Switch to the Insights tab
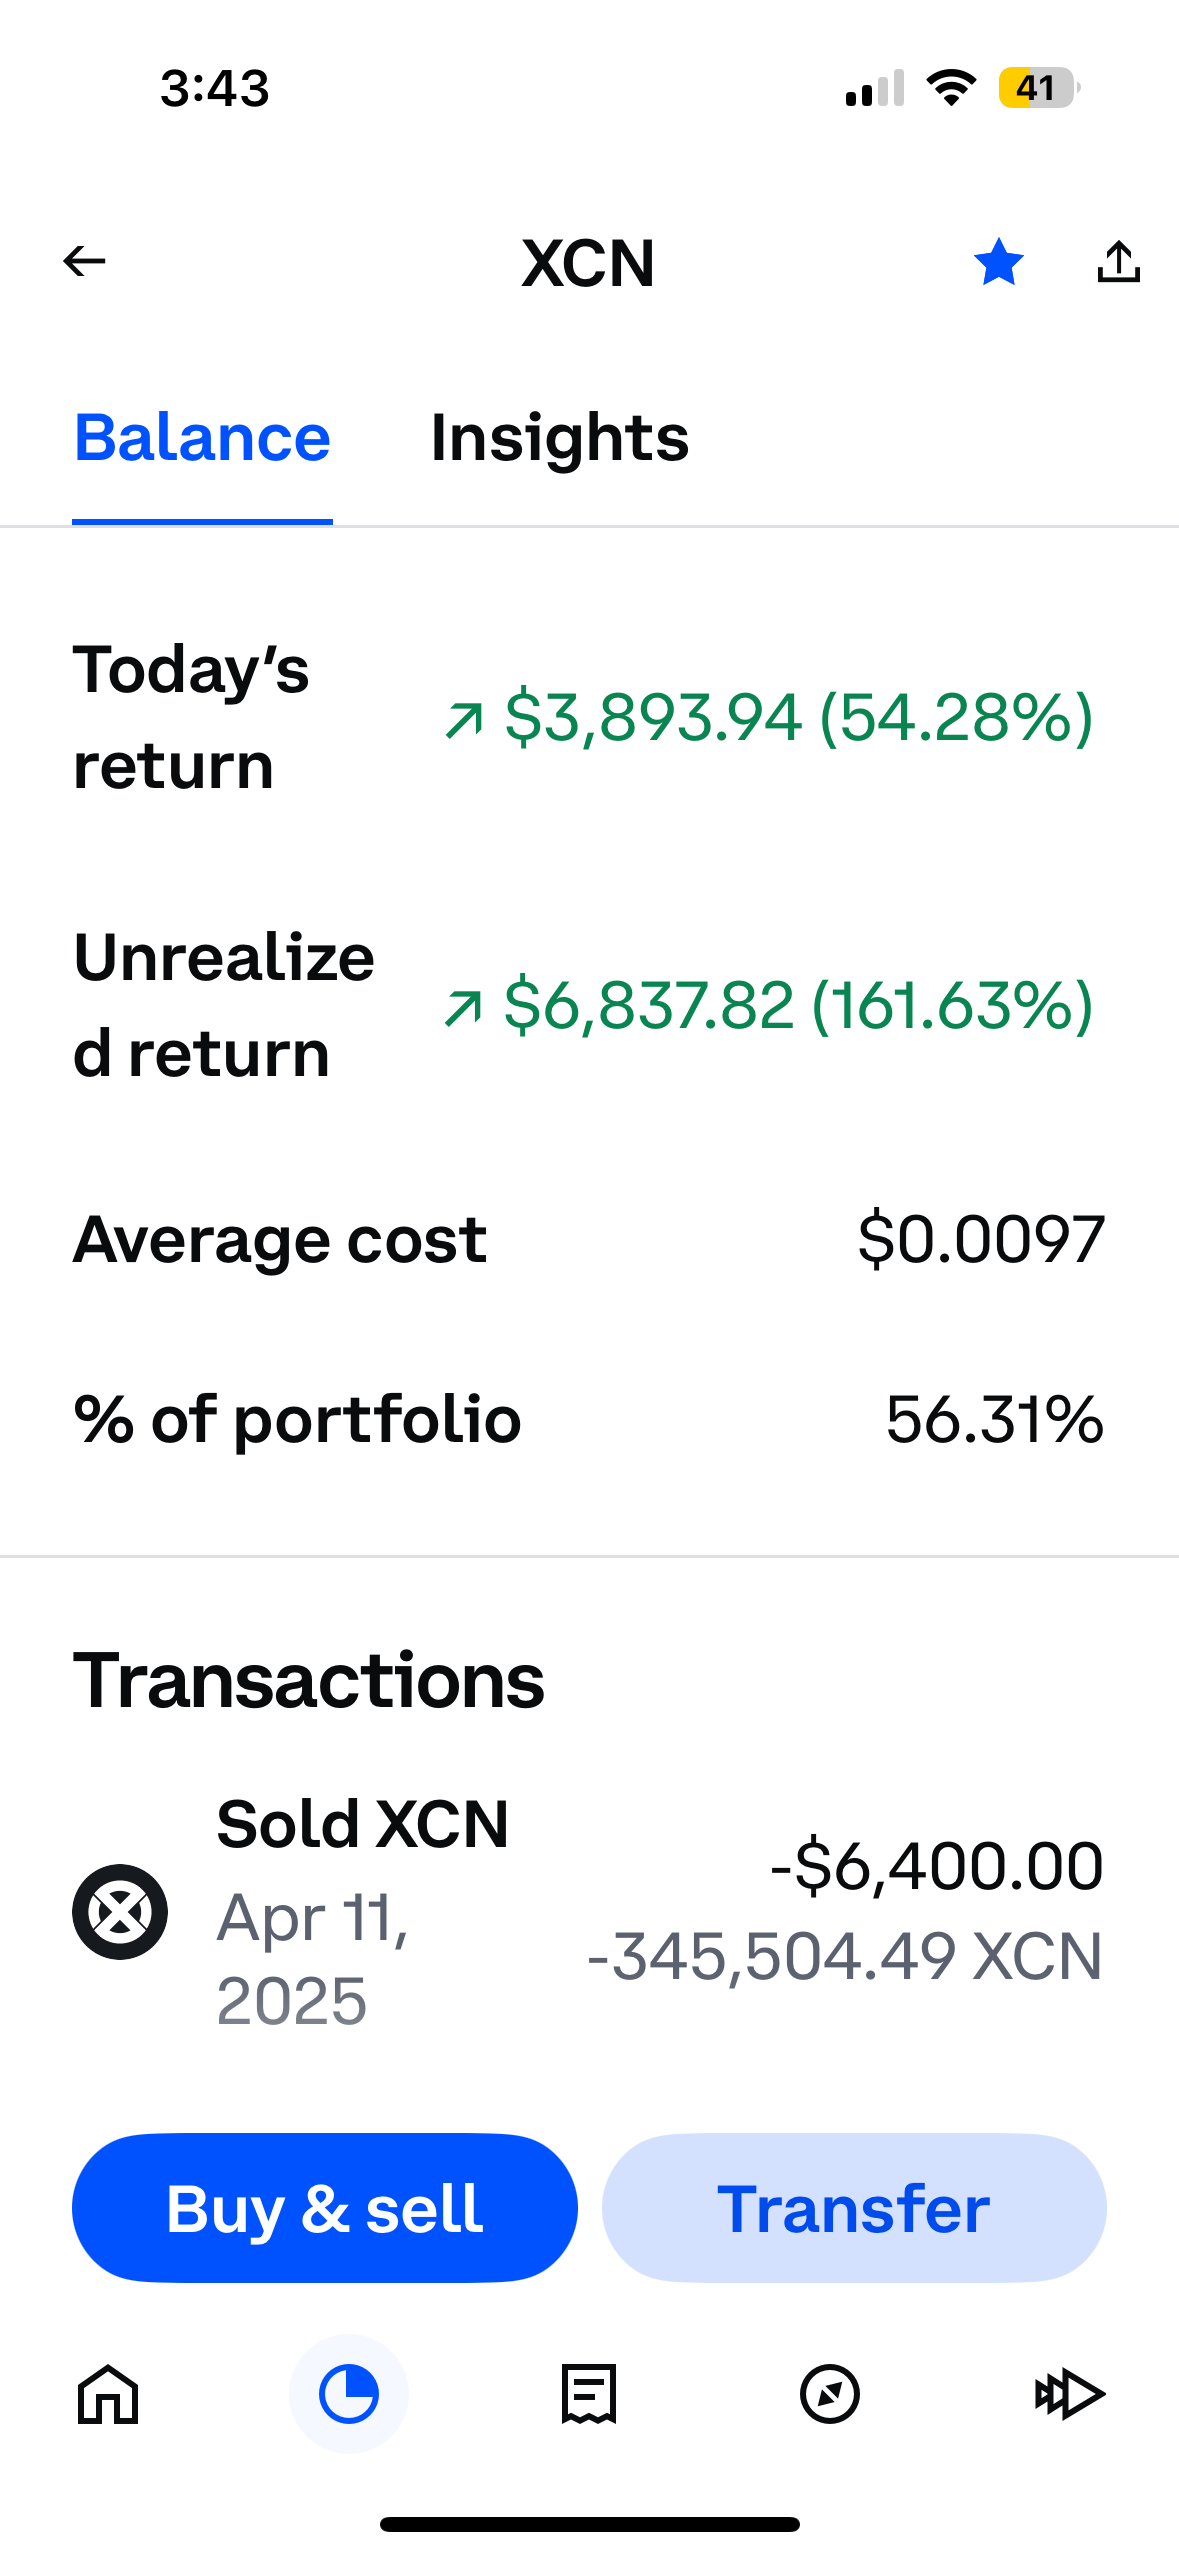The image size is (1179, 2556). tap(559, 438)
